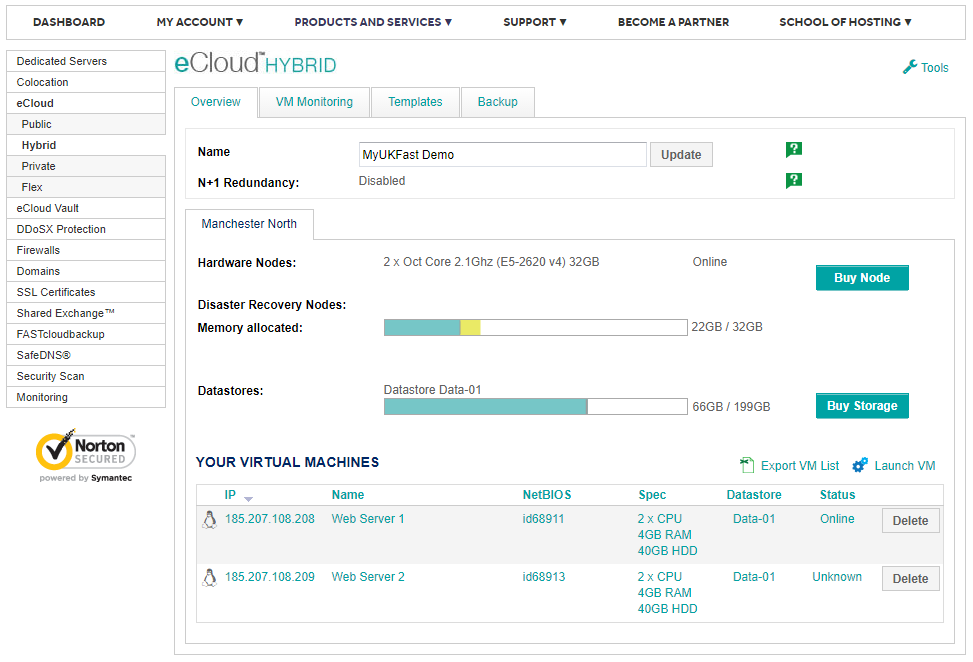Image resolution: width=973 pixels, height=662 pixels.
Task: Open the Web Server 2 name link
Action: 367,577
